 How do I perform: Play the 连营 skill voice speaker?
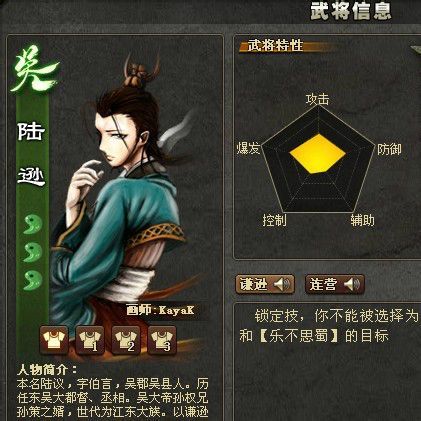(353, 284)
